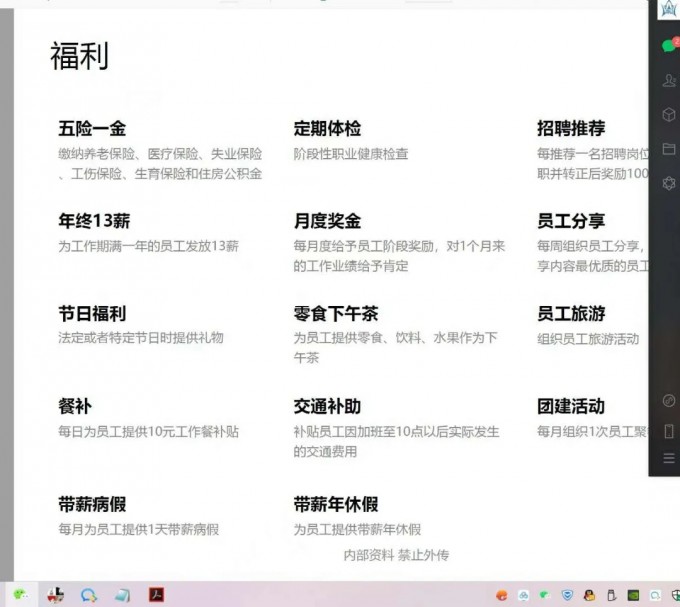680x607 pixels.
Task: Click text 法定或者特定节日时提供礼物
Action: click(141, 338)
